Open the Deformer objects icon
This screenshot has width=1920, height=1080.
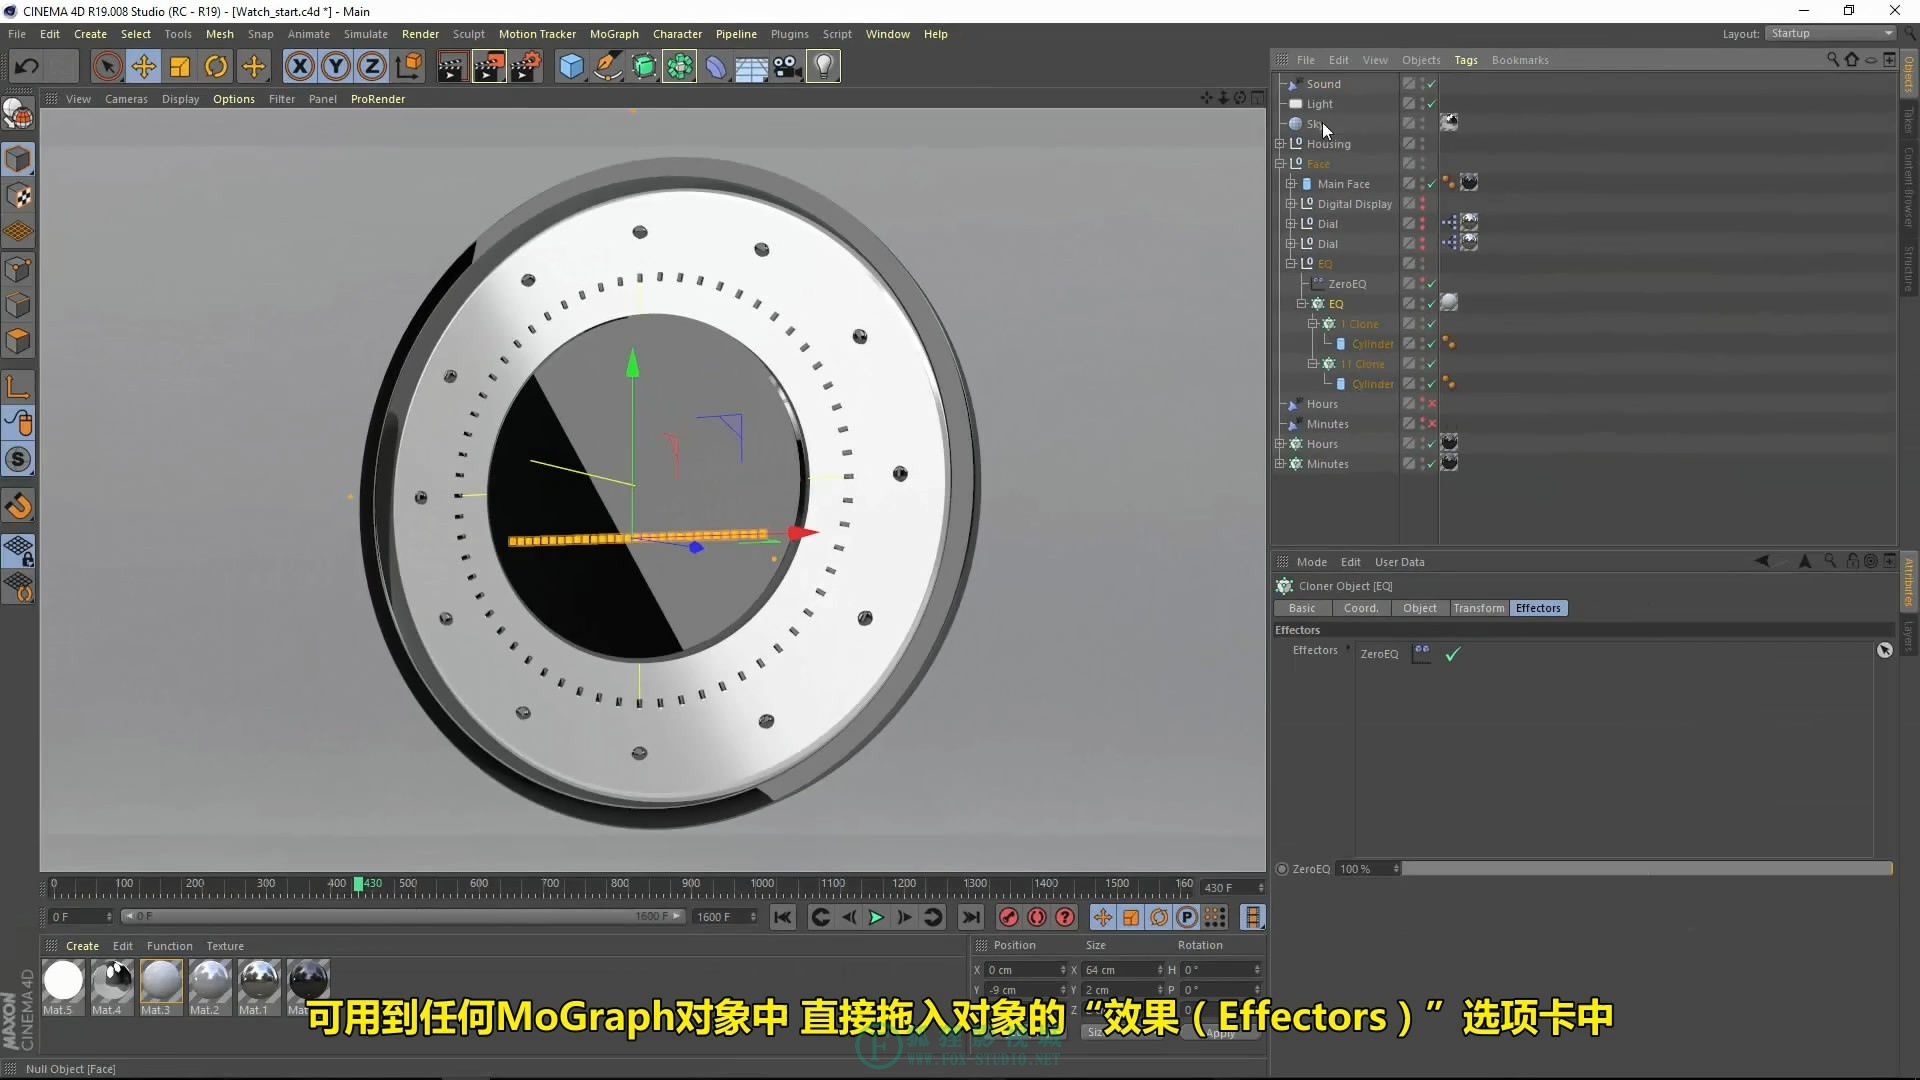click(716, 67)
